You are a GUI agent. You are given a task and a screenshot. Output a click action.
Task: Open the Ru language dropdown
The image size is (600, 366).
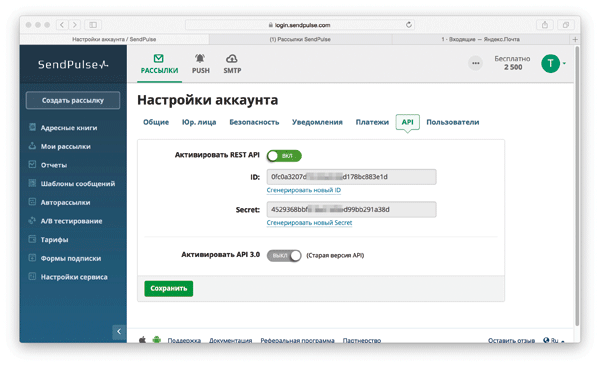(558, 340)
